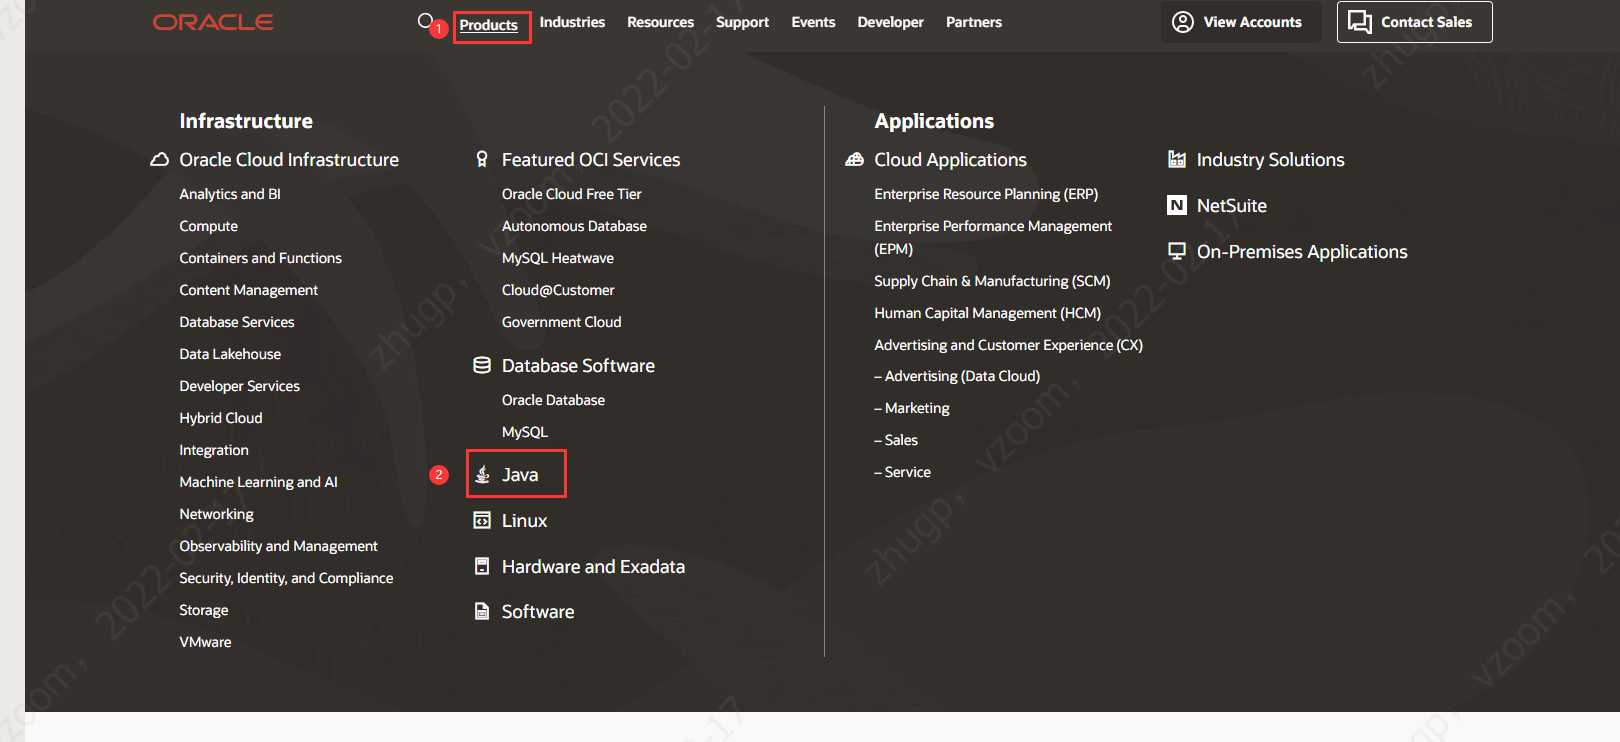Open Observability and Management
1620x742 pixels.
[x=279, y=546]
